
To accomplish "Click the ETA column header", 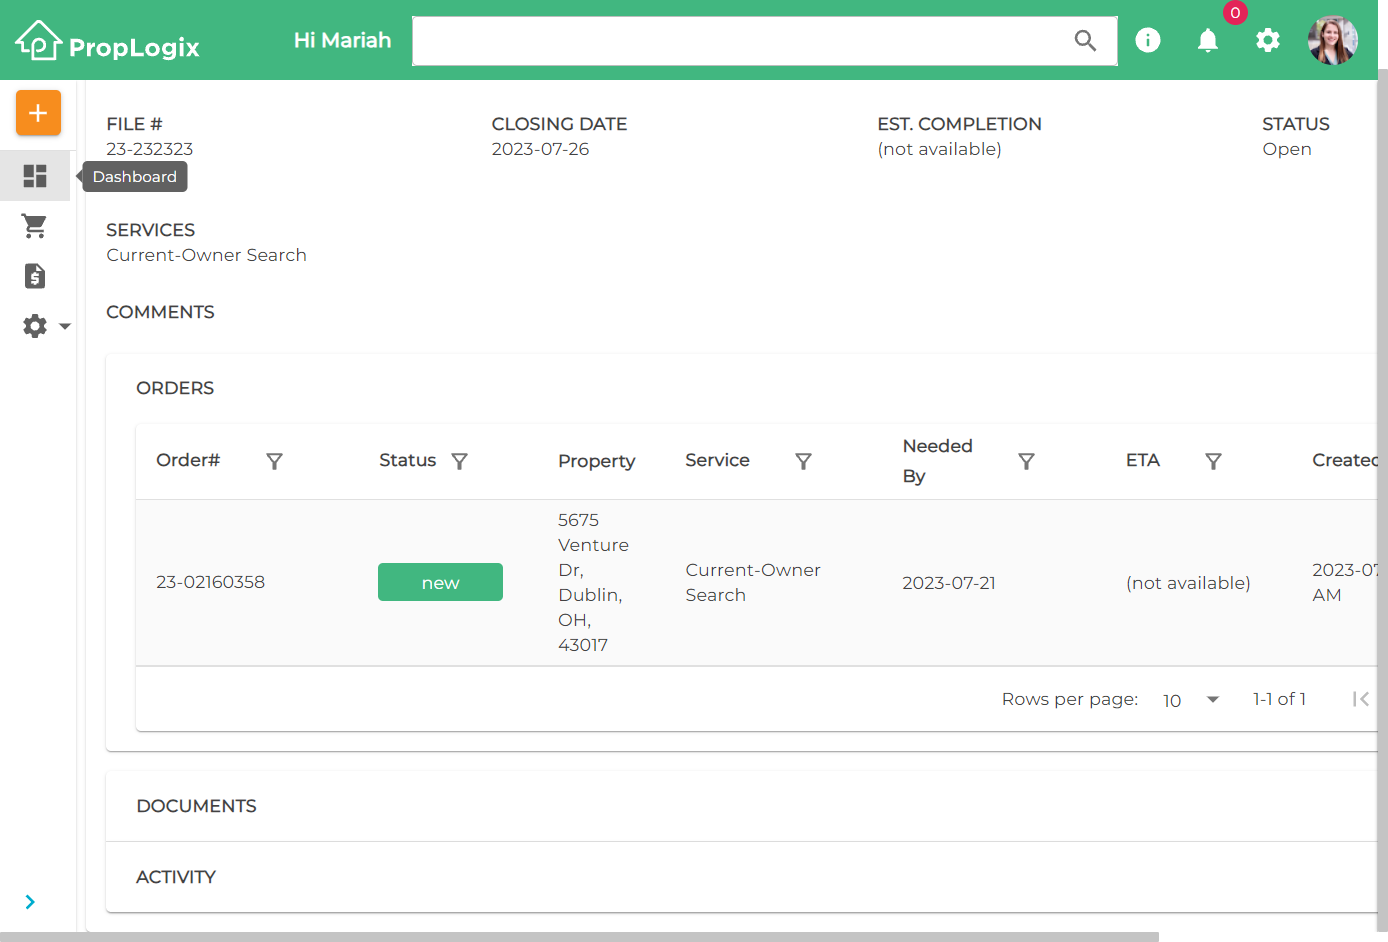I will coord(1143,460).
